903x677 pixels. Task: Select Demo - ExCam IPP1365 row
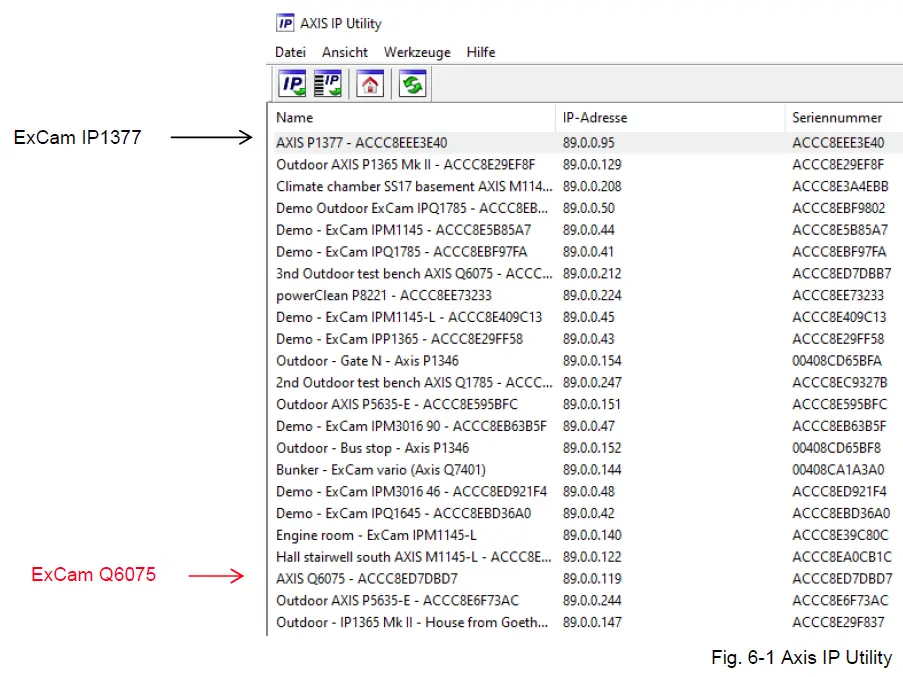[x=586, y=339]
